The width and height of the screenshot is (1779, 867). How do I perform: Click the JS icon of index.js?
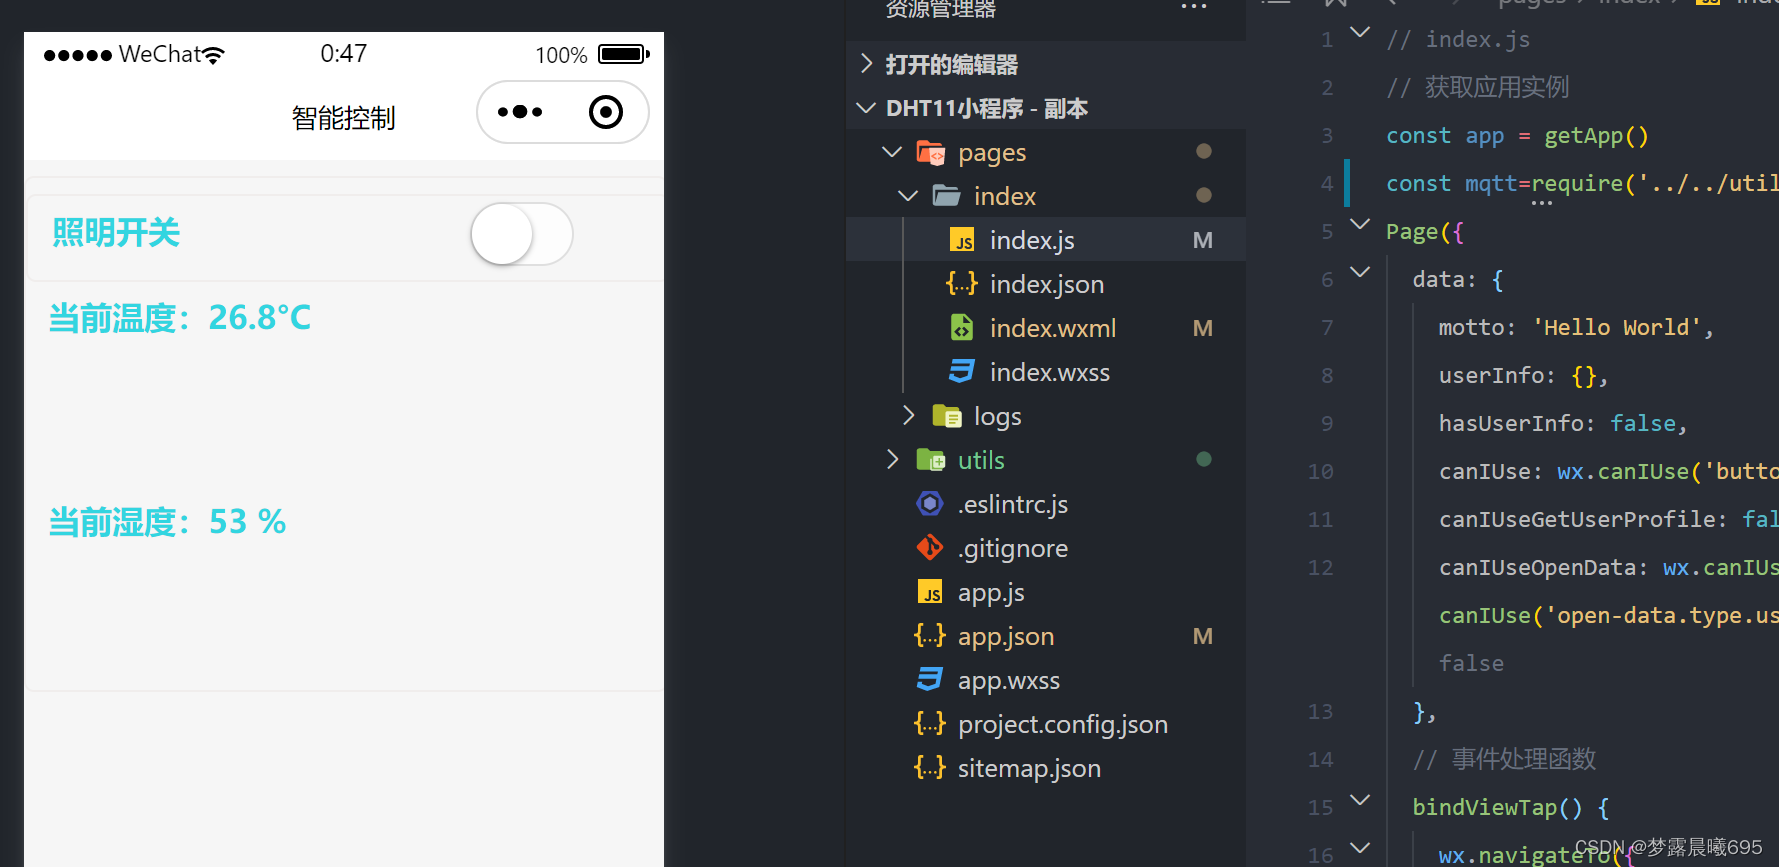pos(962,240)
